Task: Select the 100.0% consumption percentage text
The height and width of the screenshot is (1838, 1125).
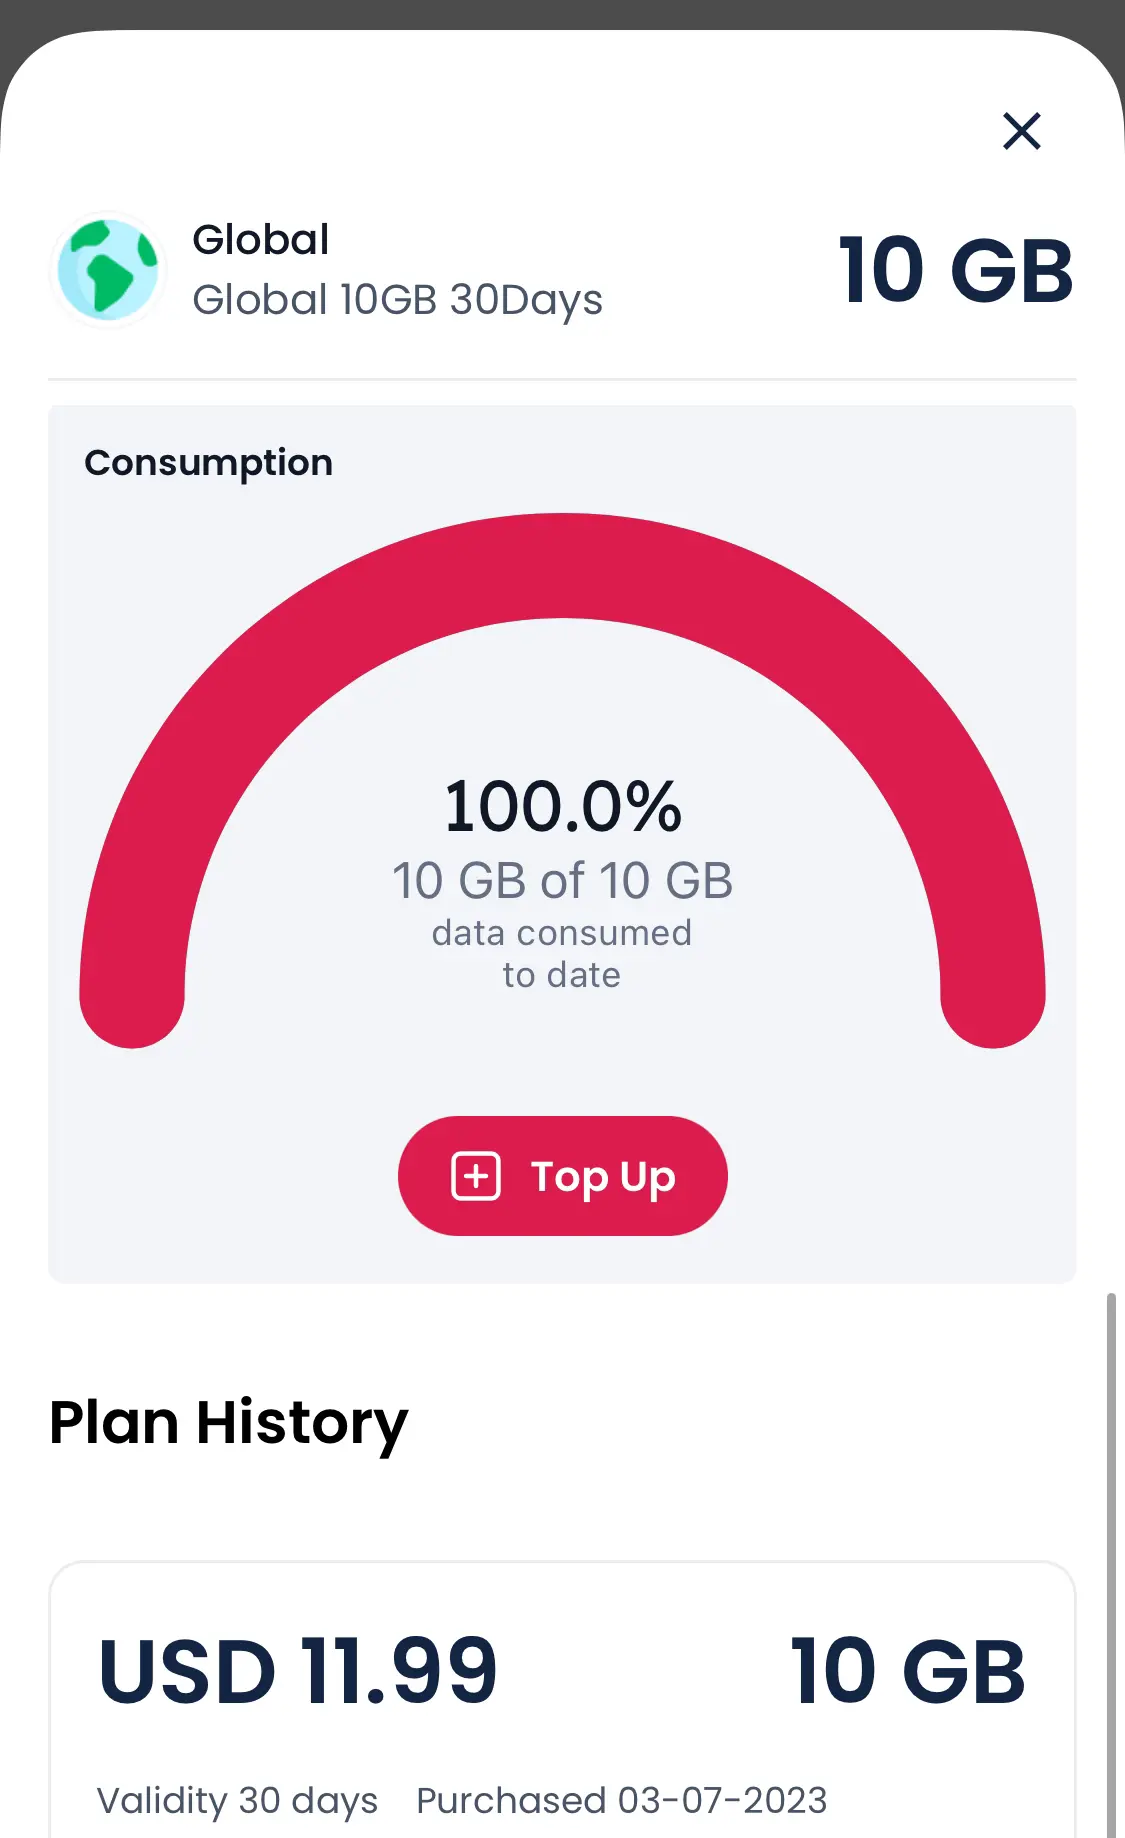Action: tap(563, 806)
